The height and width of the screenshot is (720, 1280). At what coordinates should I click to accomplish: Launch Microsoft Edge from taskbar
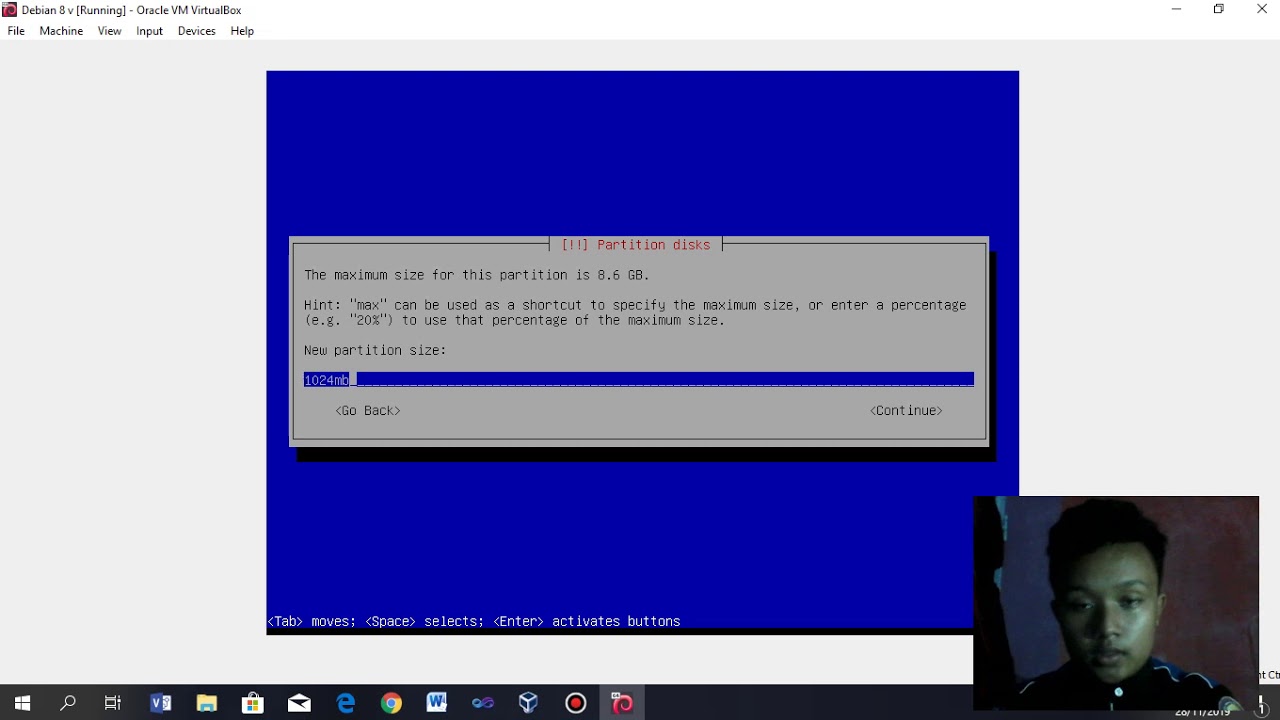pos(345,703)
